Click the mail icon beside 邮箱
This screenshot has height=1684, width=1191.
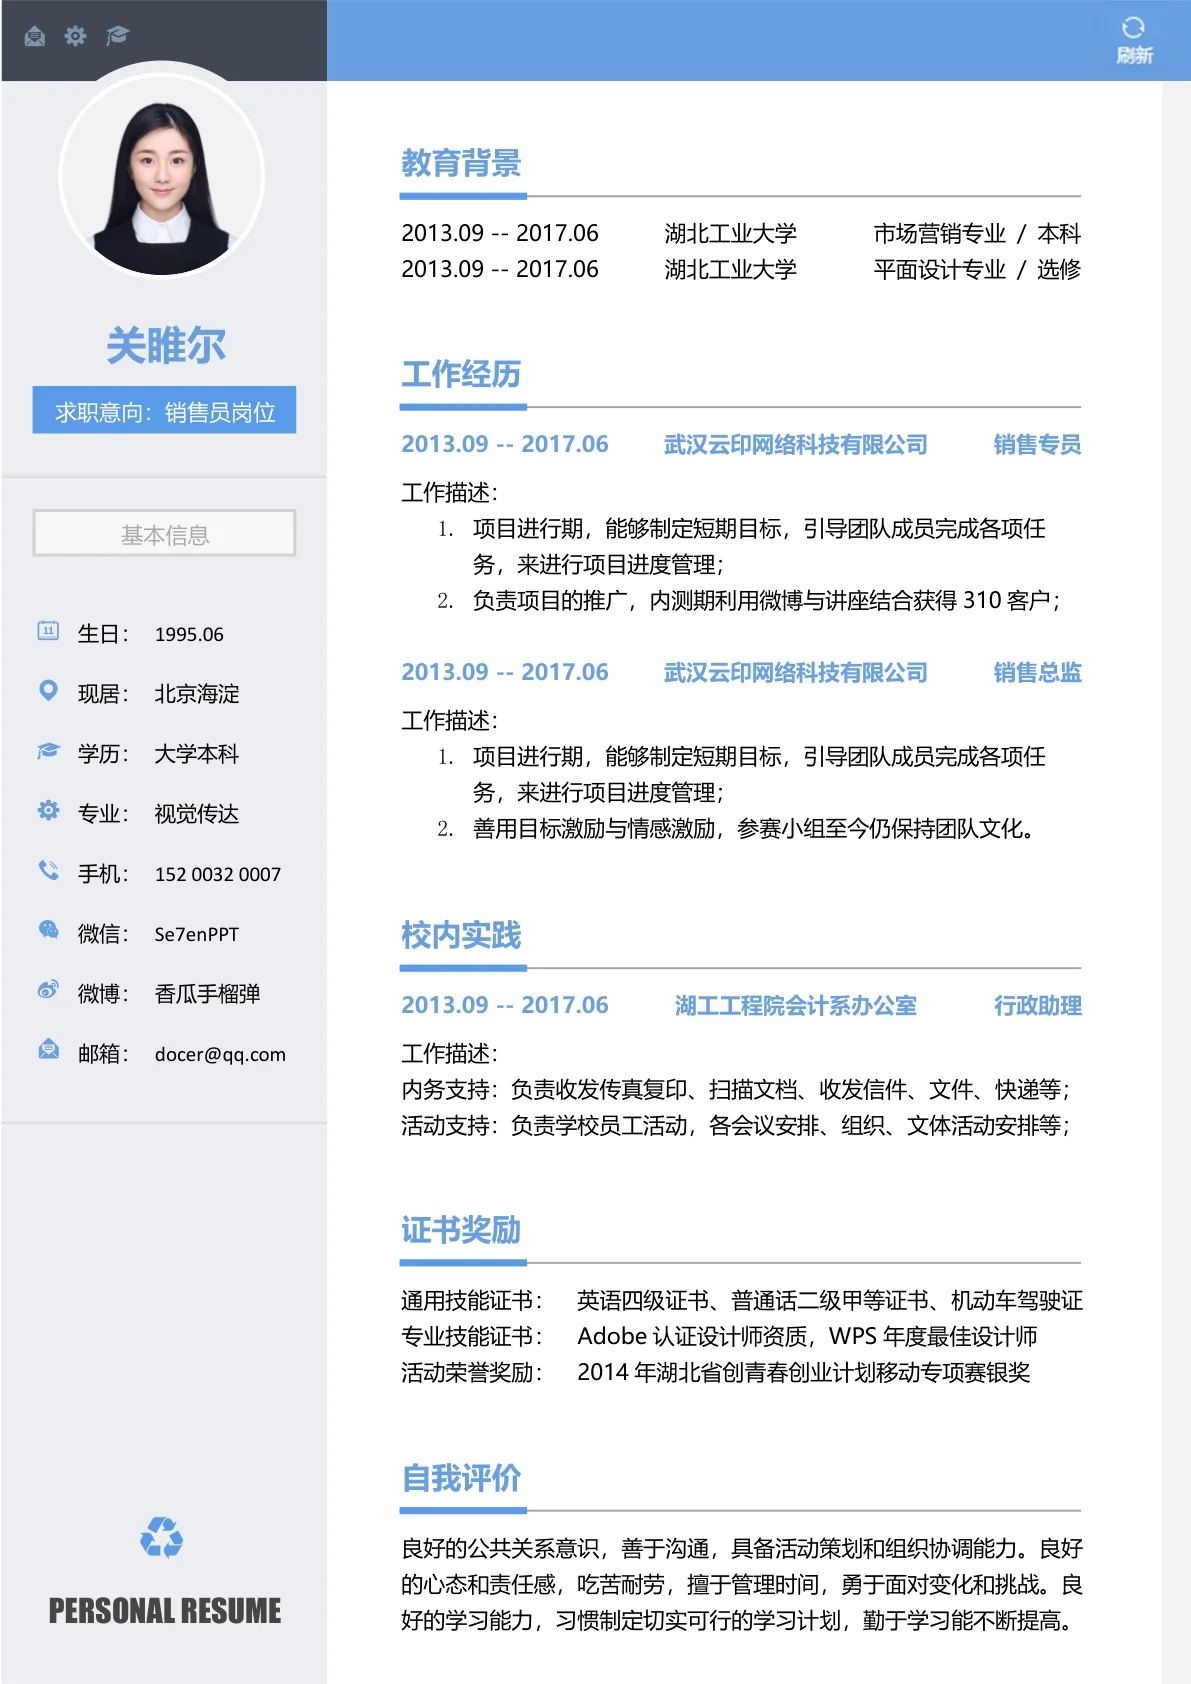click(x=48, y=1050)
